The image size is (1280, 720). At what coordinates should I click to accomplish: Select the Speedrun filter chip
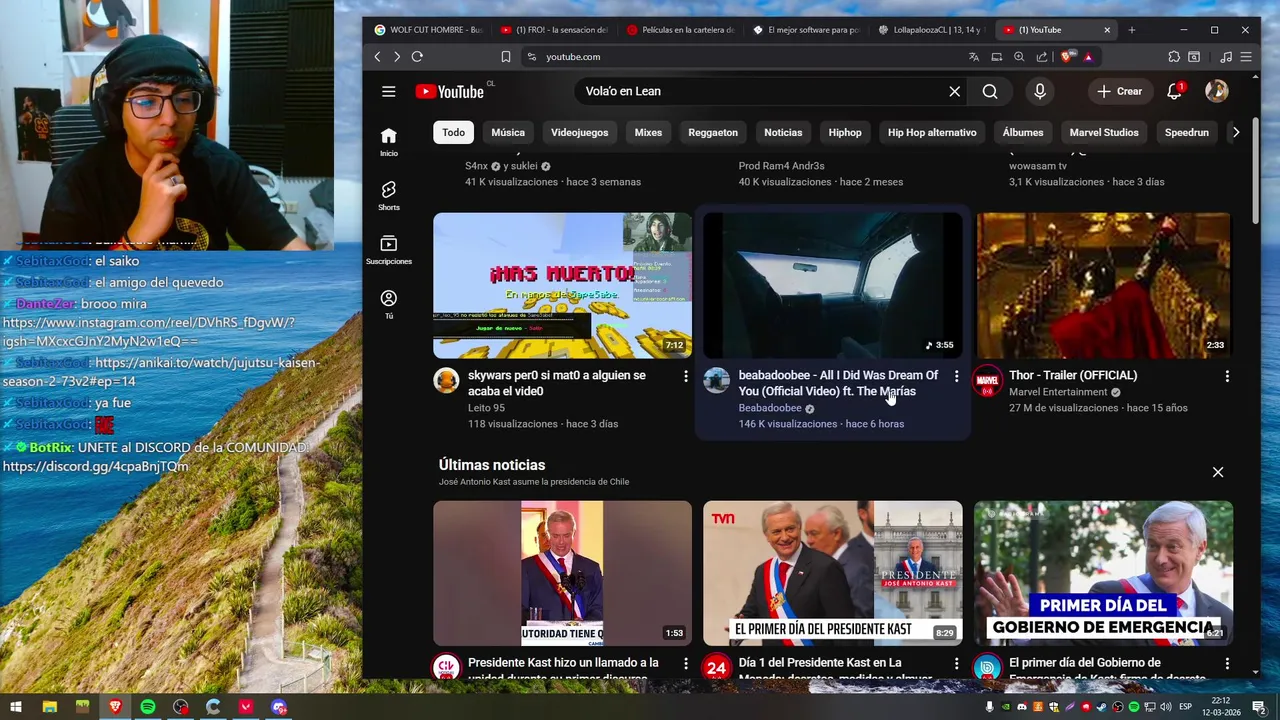point(1187,132)
